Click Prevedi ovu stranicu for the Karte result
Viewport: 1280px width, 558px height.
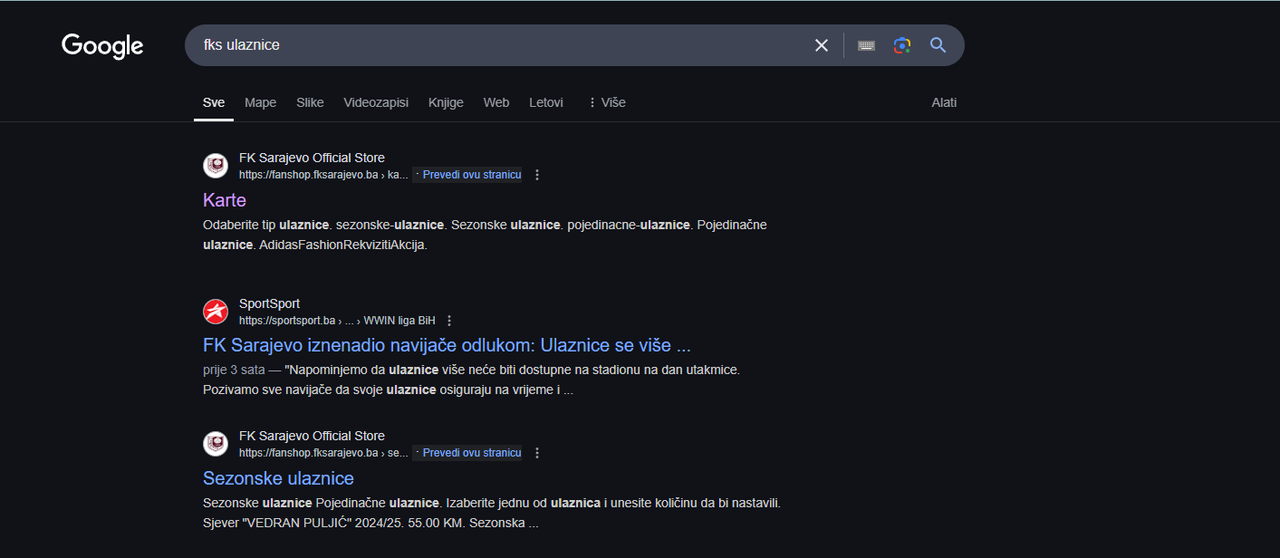click(471, 175)
